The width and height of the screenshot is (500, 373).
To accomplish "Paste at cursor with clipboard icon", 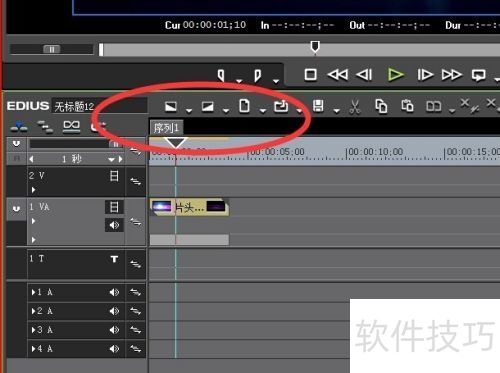I will [407, 106].
